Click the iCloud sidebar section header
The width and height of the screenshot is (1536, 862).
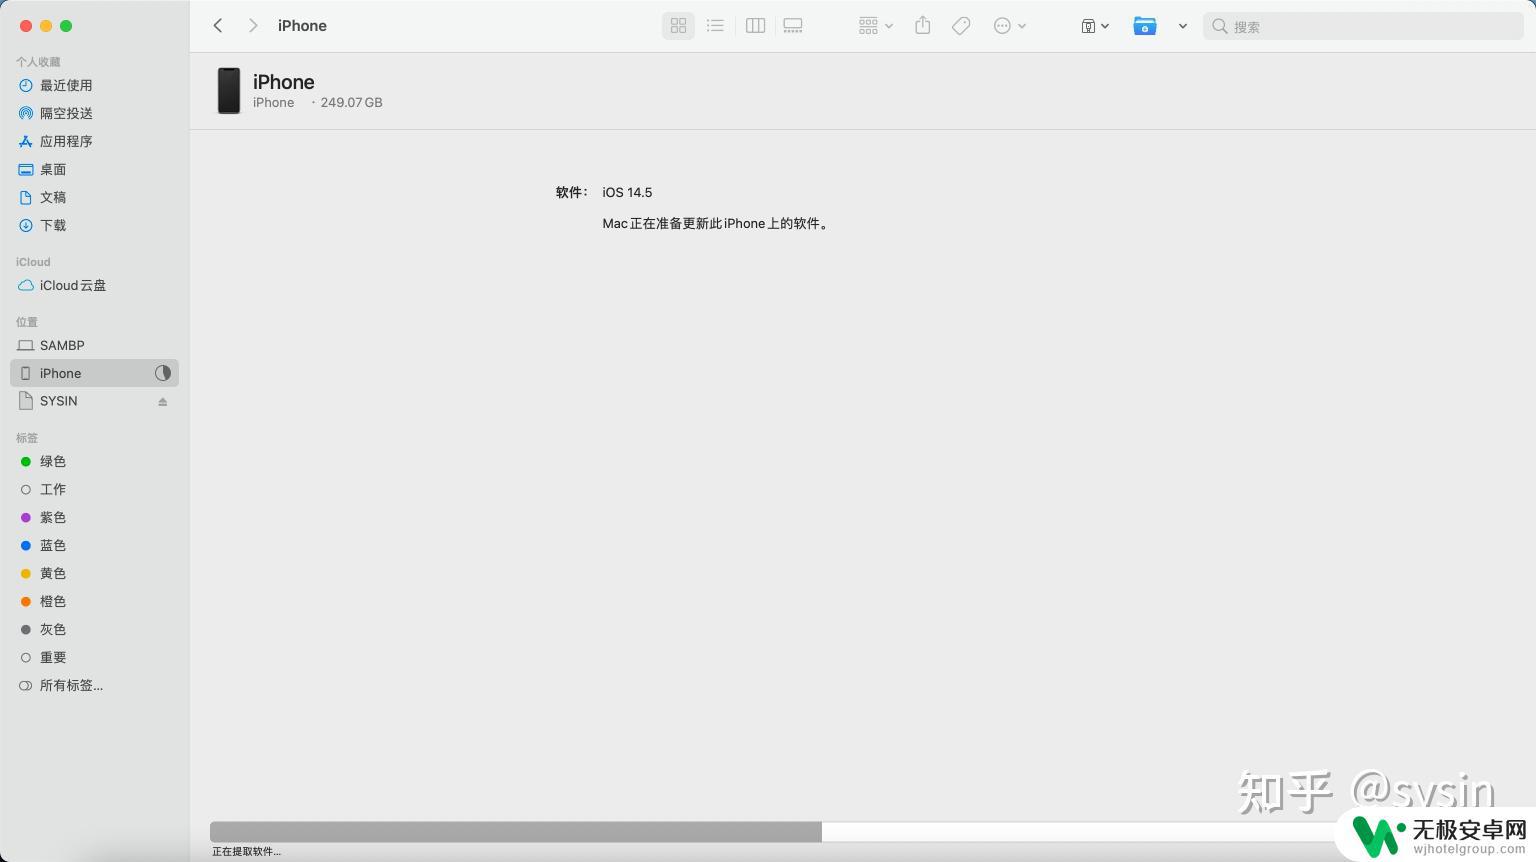[x=33, y=262]
